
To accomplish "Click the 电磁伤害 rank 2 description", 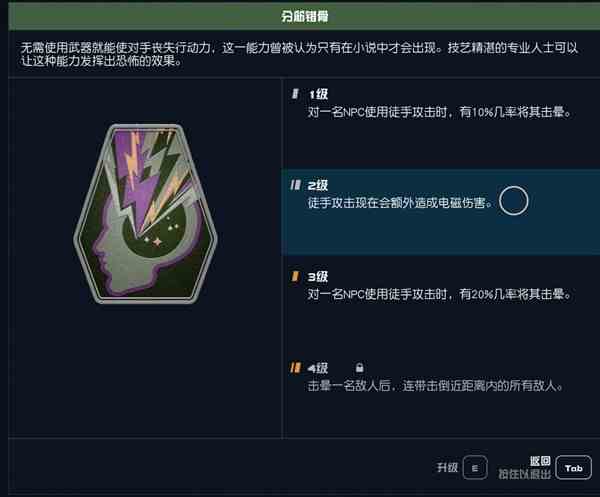I will click(x=400, y=203).
